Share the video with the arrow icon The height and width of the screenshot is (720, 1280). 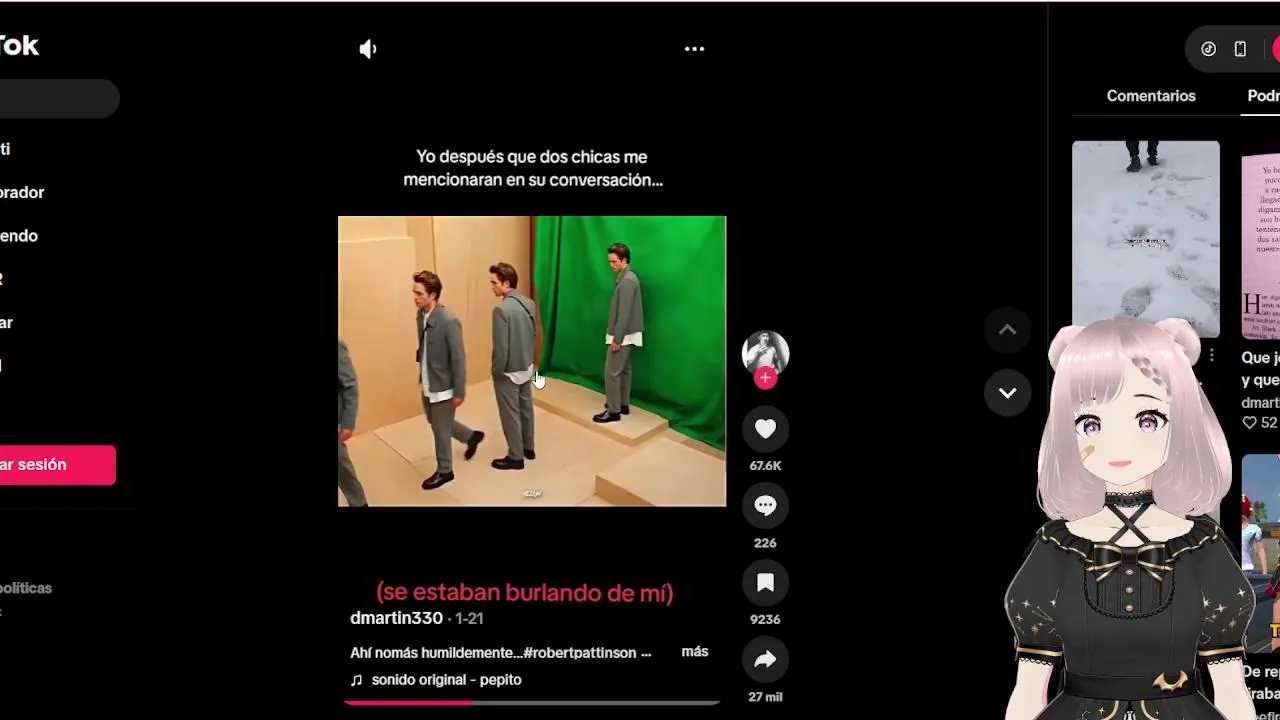(765, 659)
